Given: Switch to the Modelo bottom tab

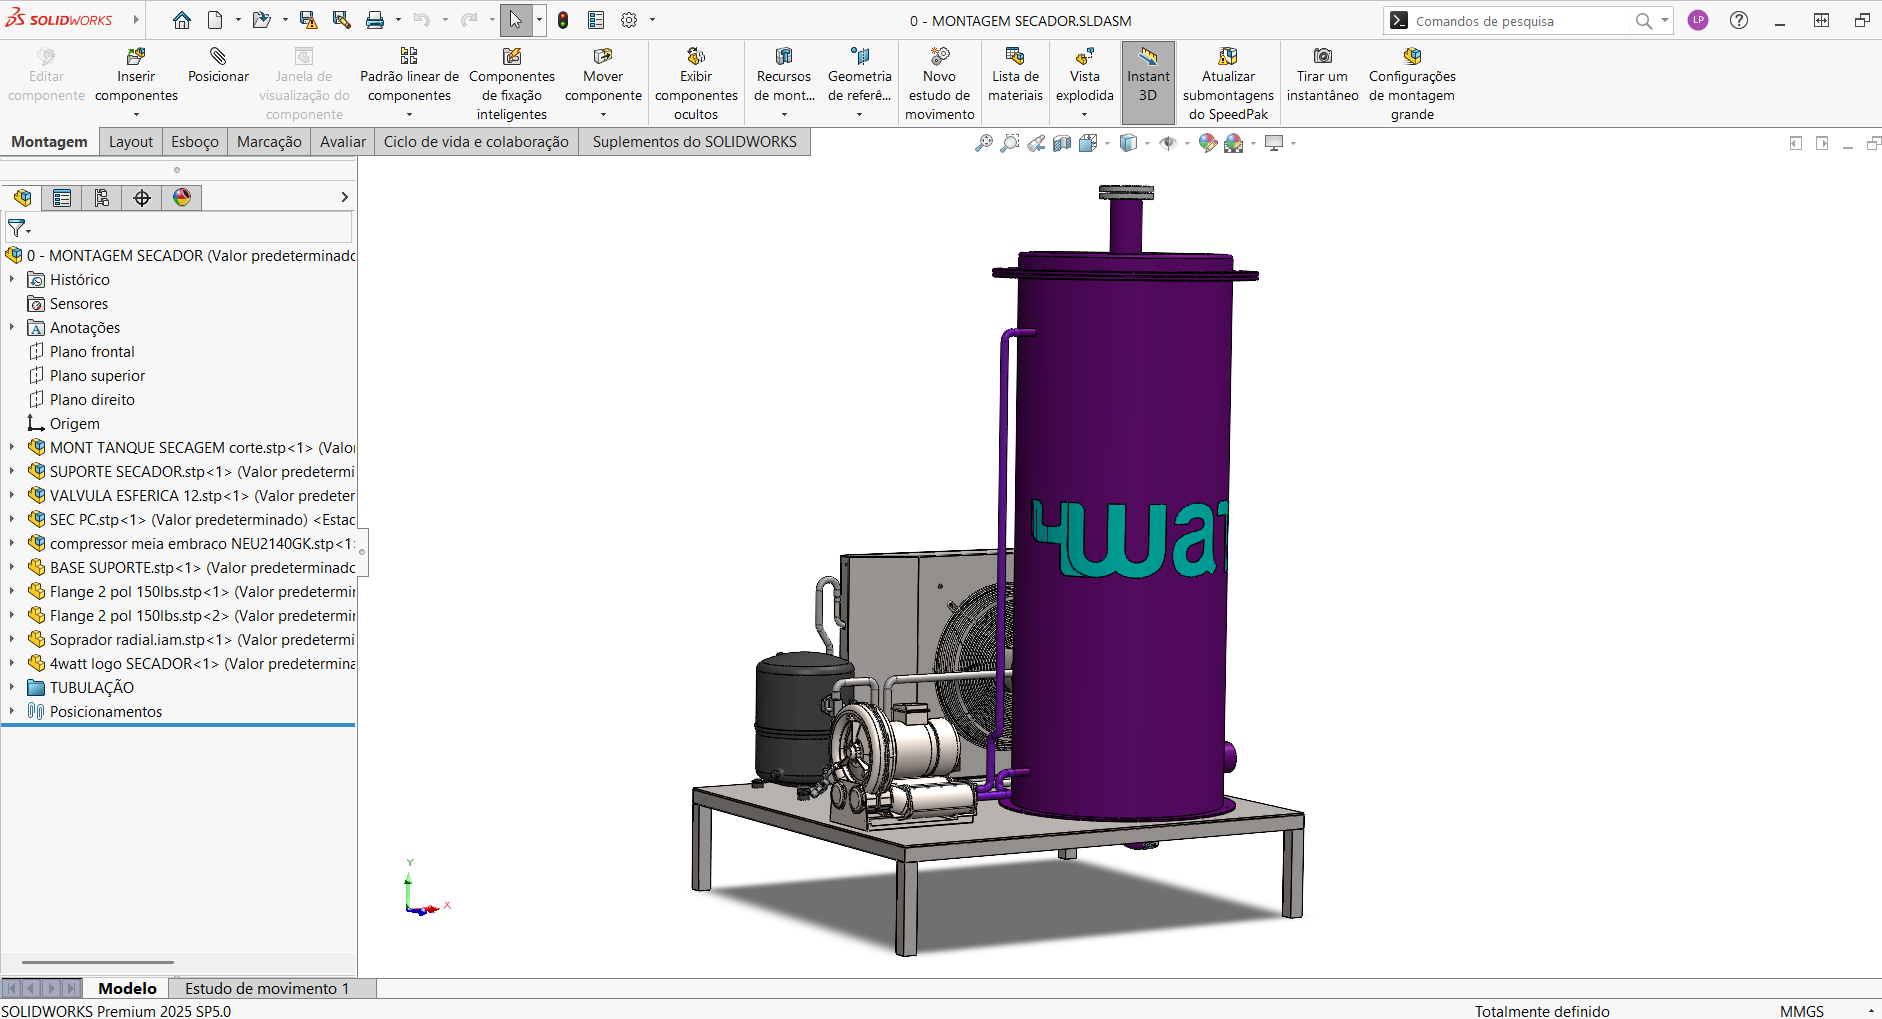Looking at the screenshot, I should point(127,988).
